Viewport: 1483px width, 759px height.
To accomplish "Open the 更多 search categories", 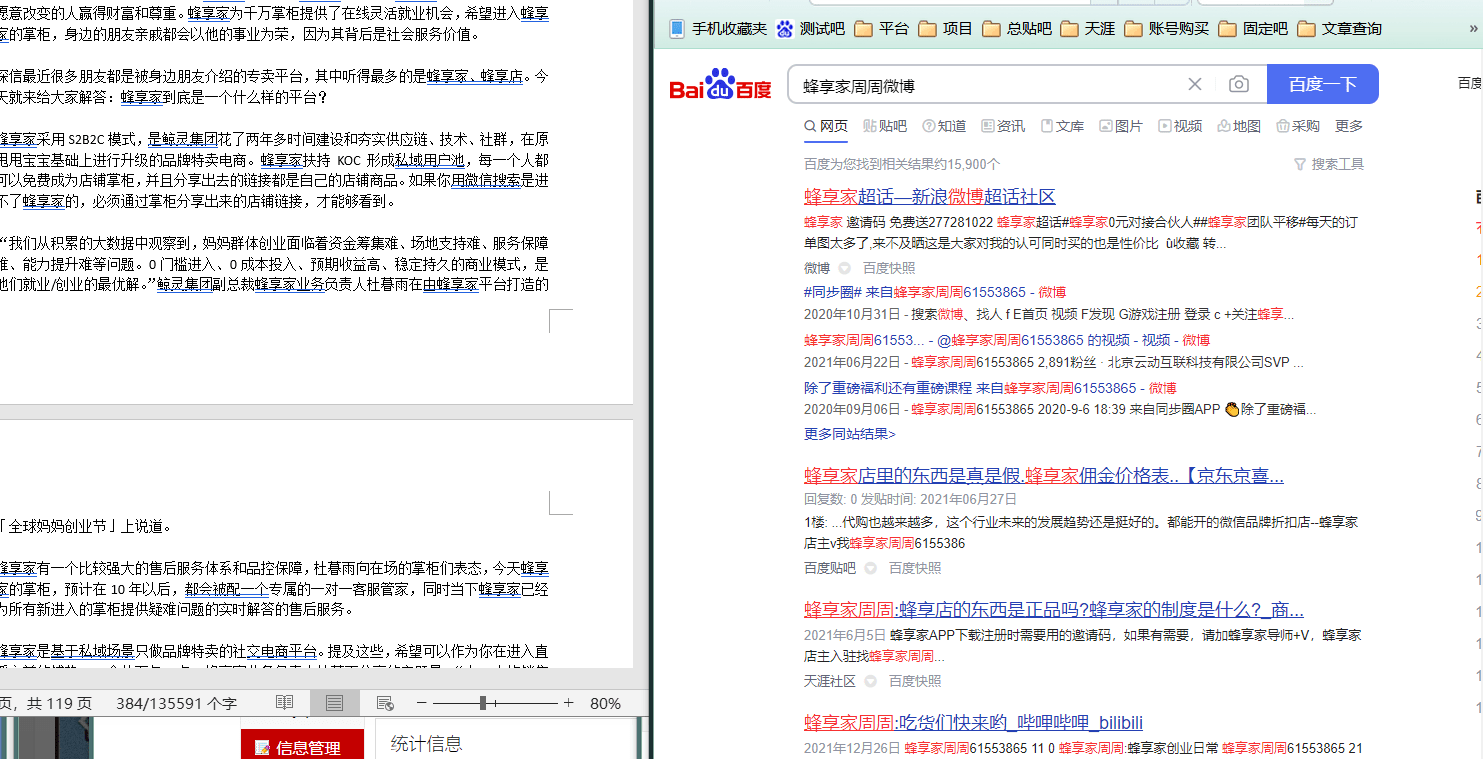I will coord(1349,126).
